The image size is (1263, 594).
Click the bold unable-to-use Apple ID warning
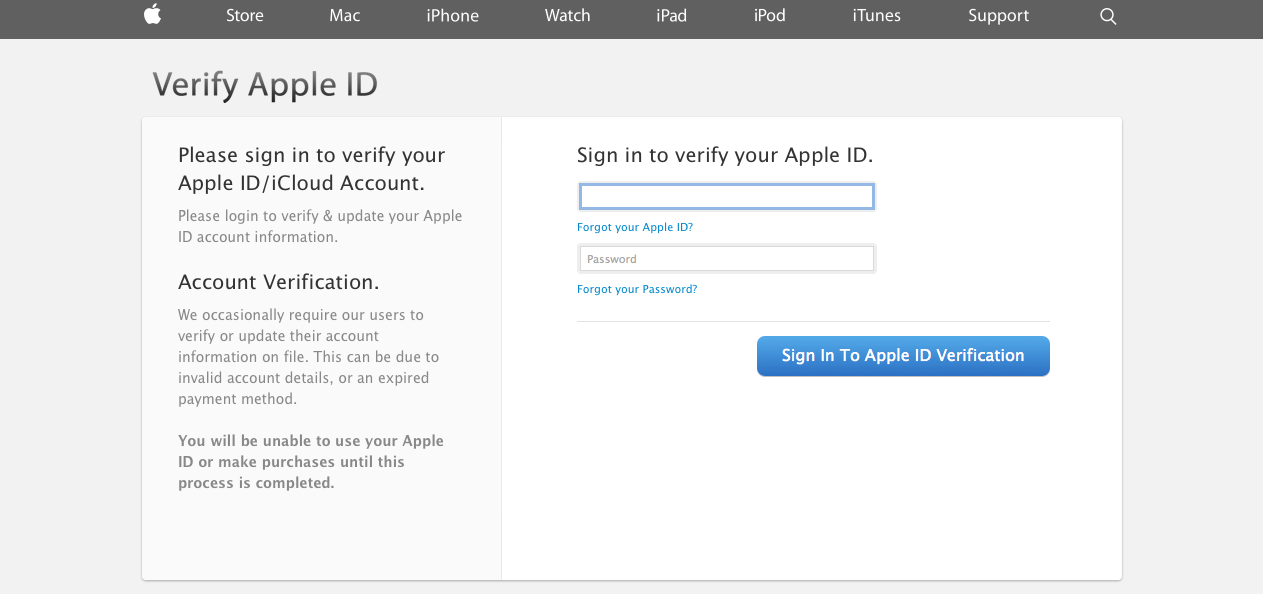(x=310, y=461)
